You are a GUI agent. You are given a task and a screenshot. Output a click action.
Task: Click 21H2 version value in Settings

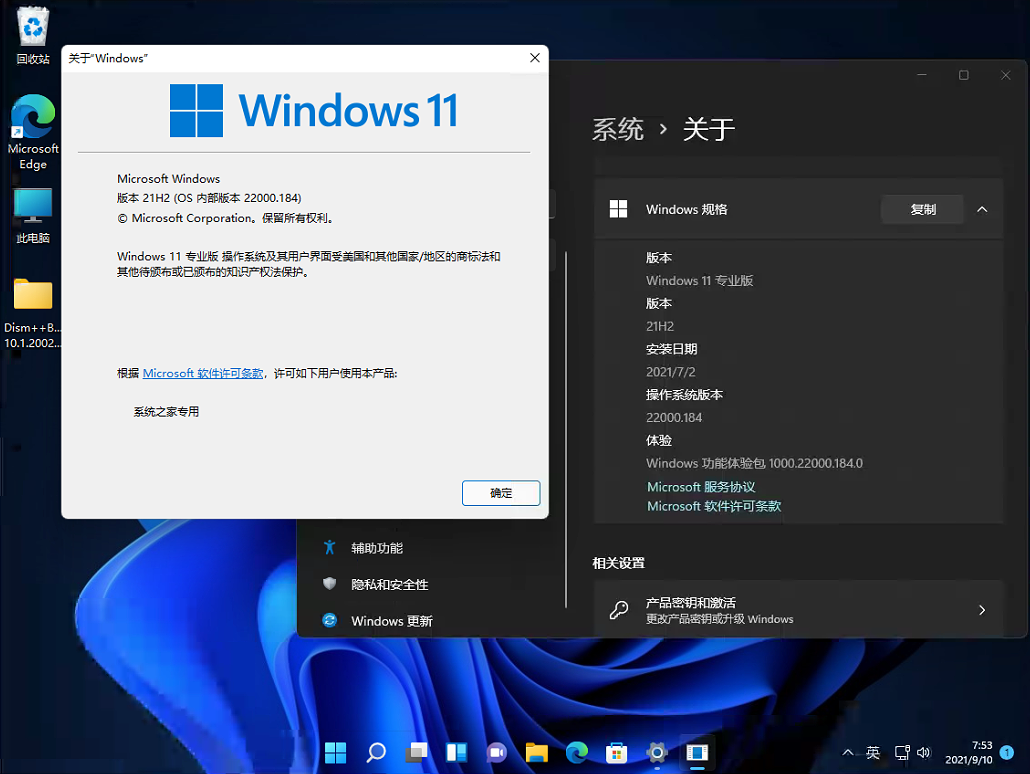(660, 327)
